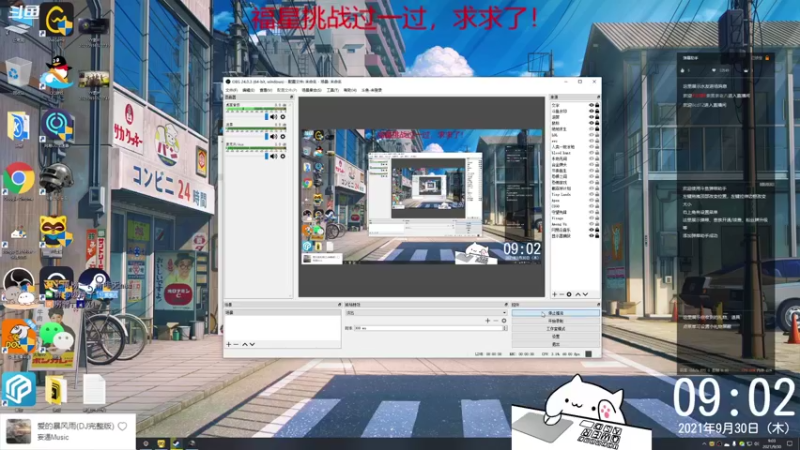Image resolution: width=800 pixels, height=450 pixels.
Task: Pop out the controls dock
Action: (x=598, y=305)
